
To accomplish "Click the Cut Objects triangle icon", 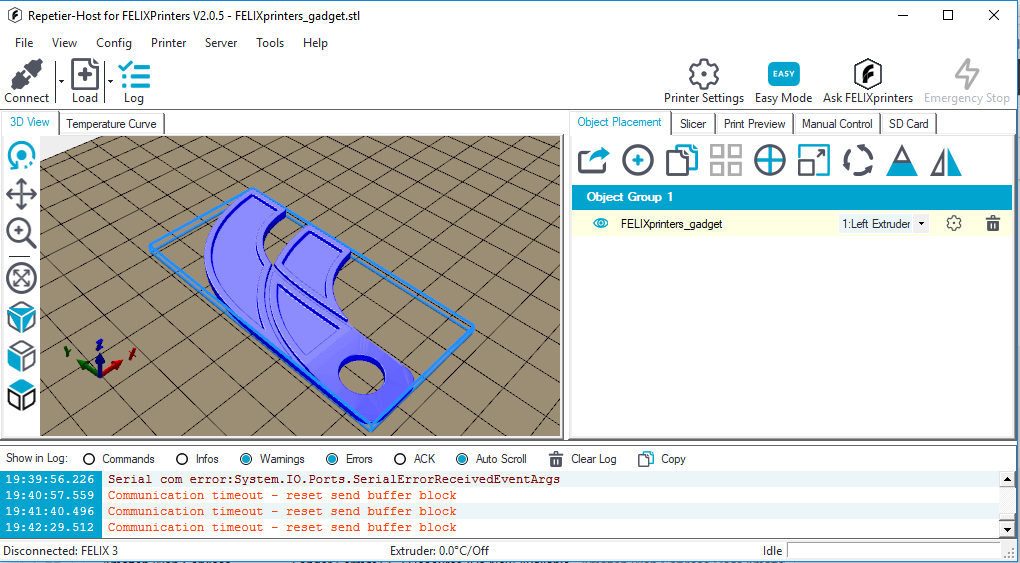I will click(x=902, y=160).
